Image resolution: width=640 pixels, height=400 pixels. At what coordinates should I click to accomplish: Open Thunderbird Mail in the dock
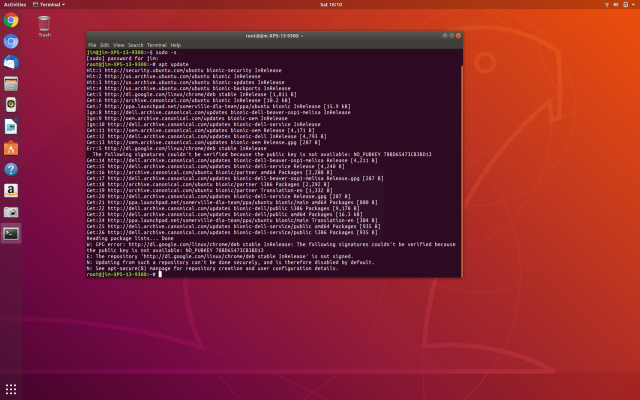click(11, 62)
